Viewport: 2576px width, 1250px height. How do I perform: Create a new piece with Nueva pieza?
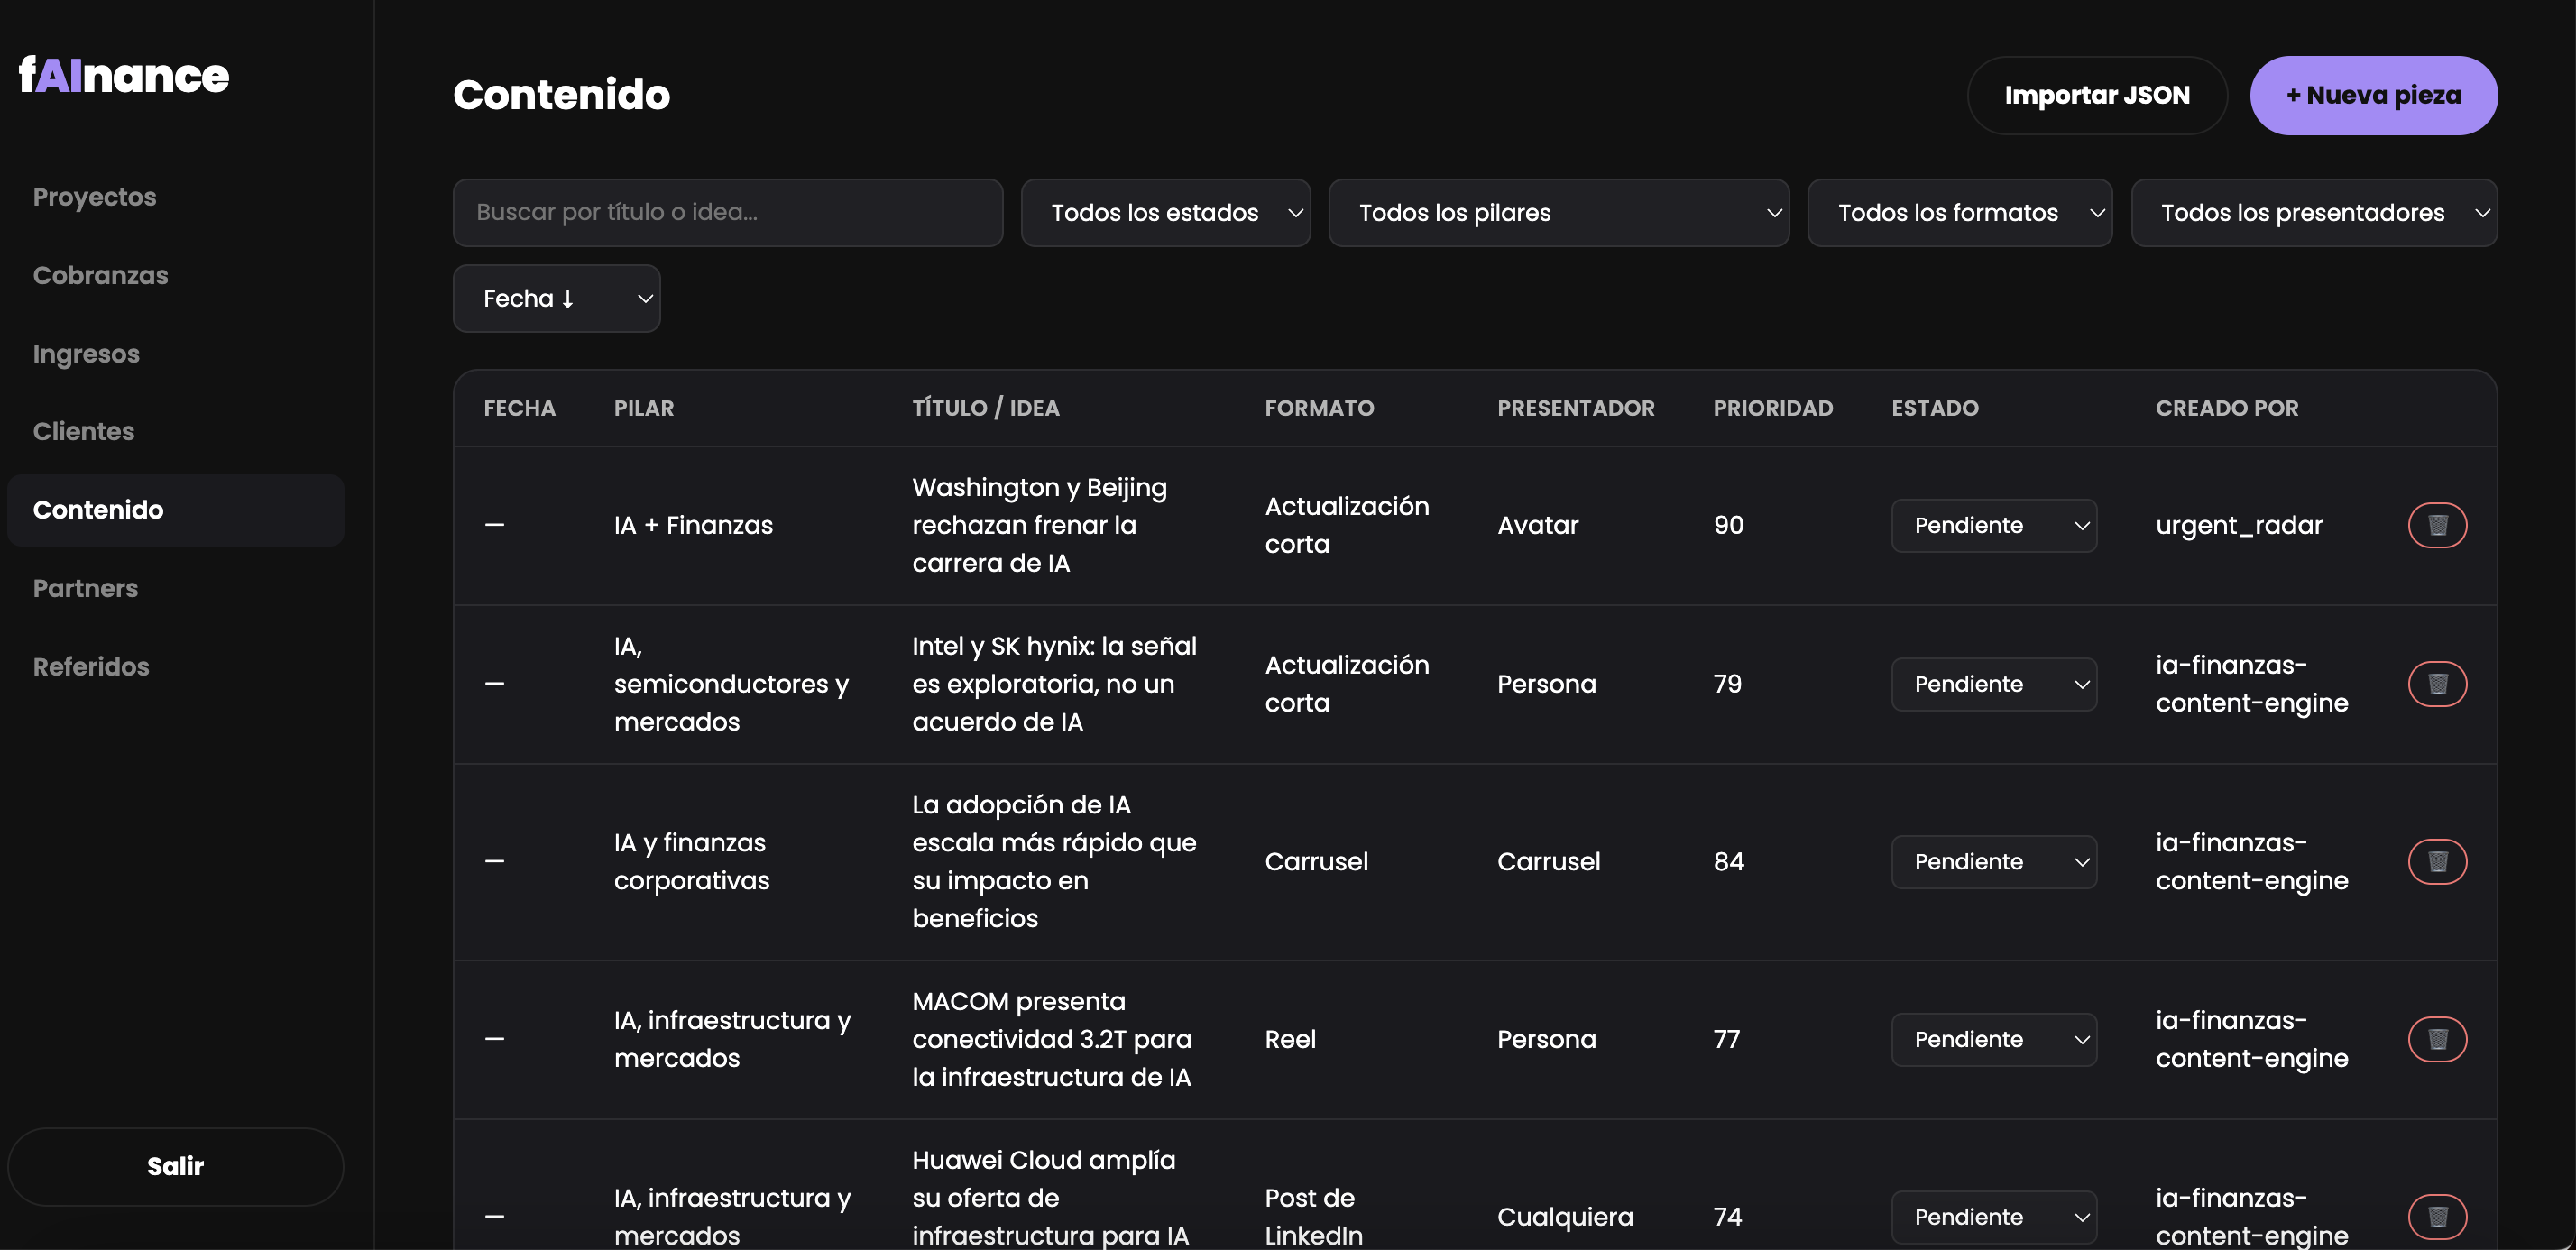click(2373, 95)
